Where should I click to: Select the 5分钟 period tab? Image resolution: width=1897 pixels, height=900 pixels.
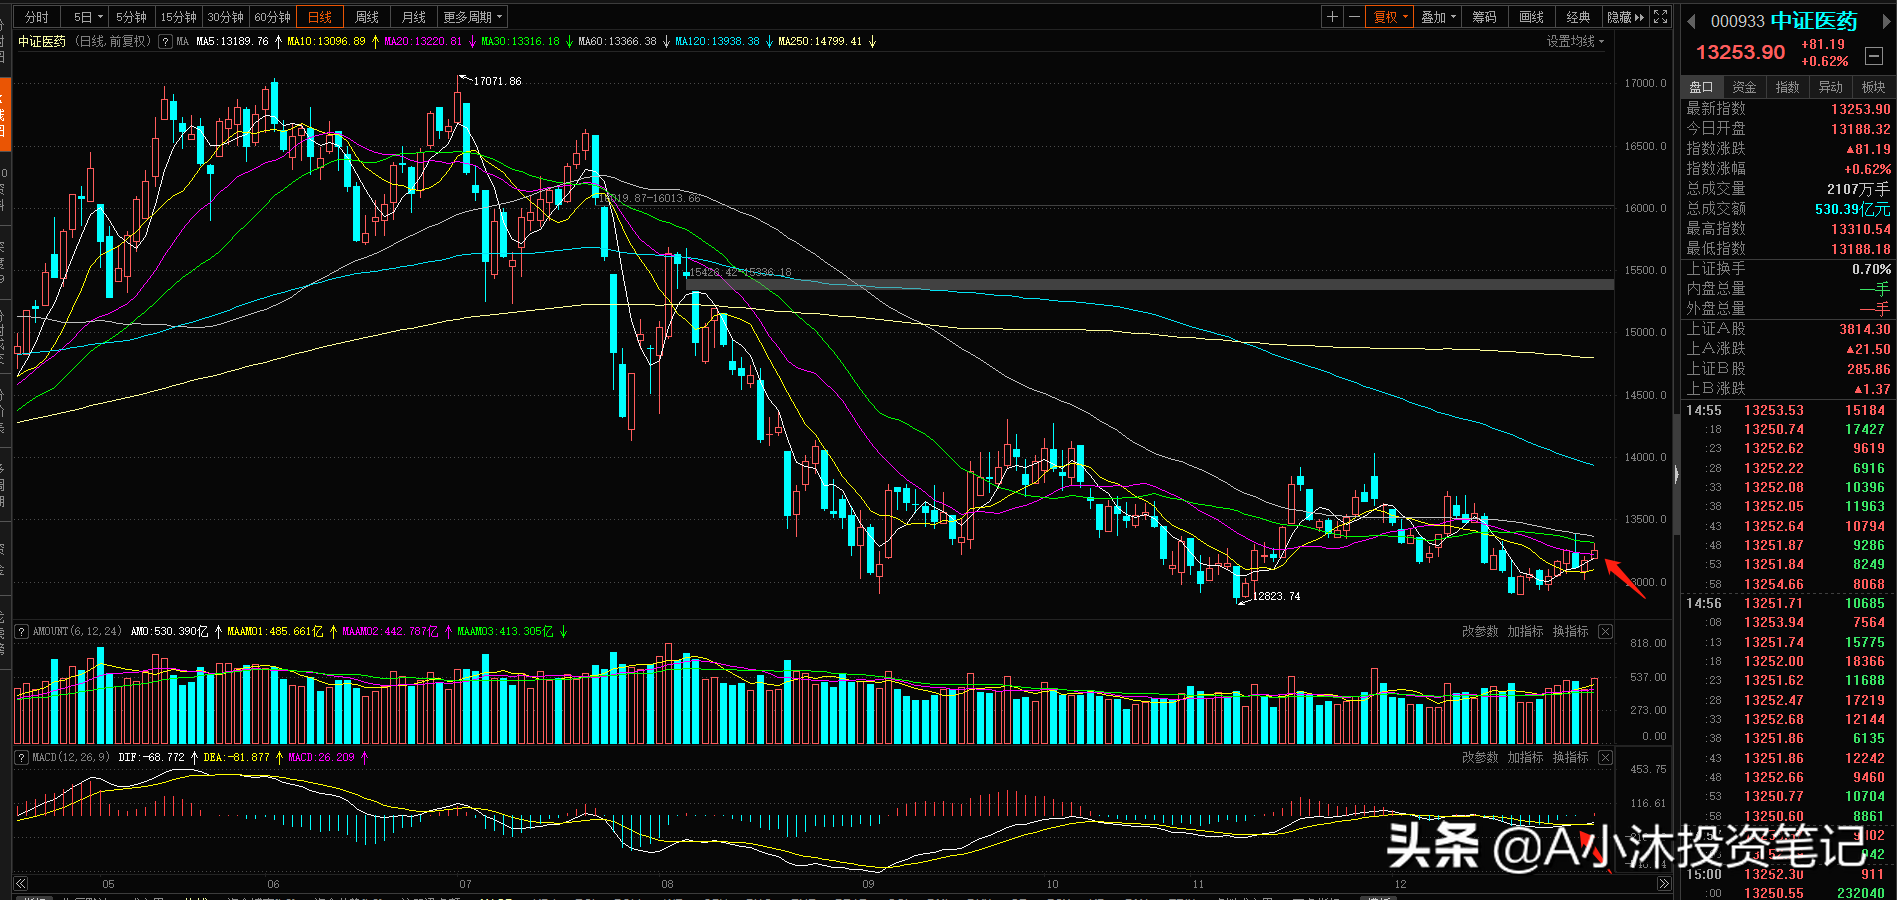[131, 17]
